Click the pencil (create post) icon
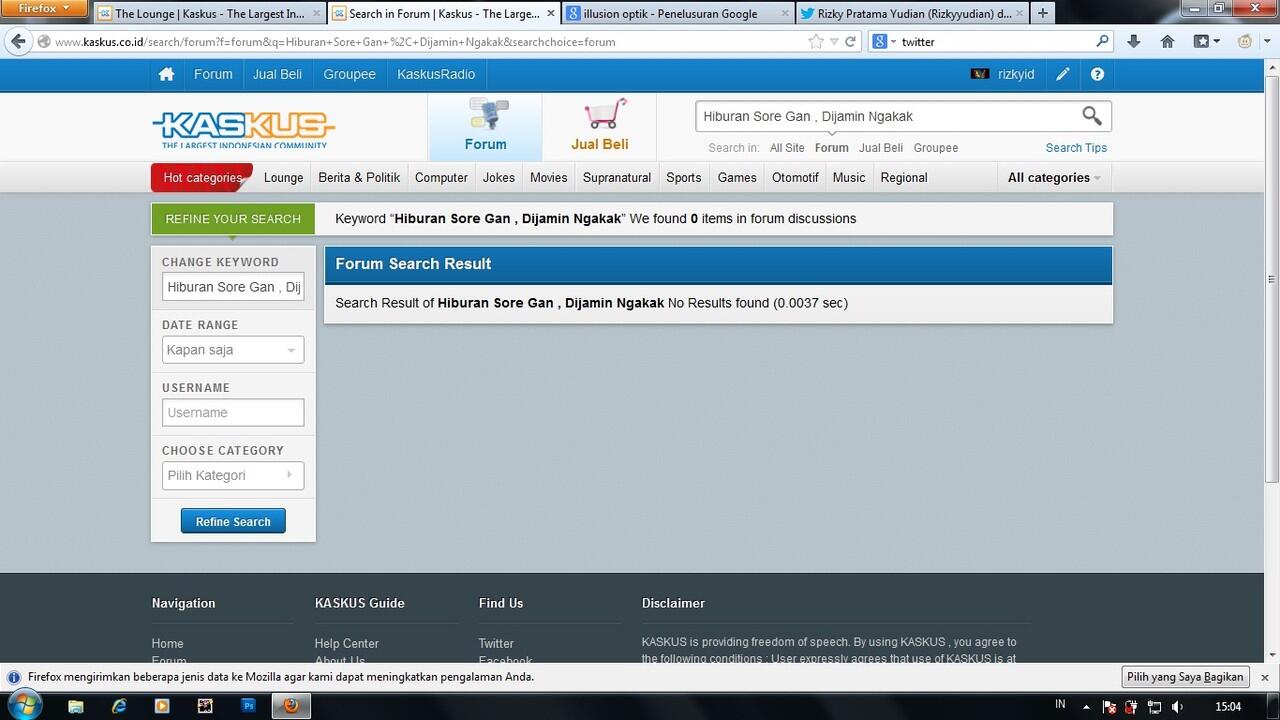The height and width of the screenshot is (720, 1280). click(1062, 74)
